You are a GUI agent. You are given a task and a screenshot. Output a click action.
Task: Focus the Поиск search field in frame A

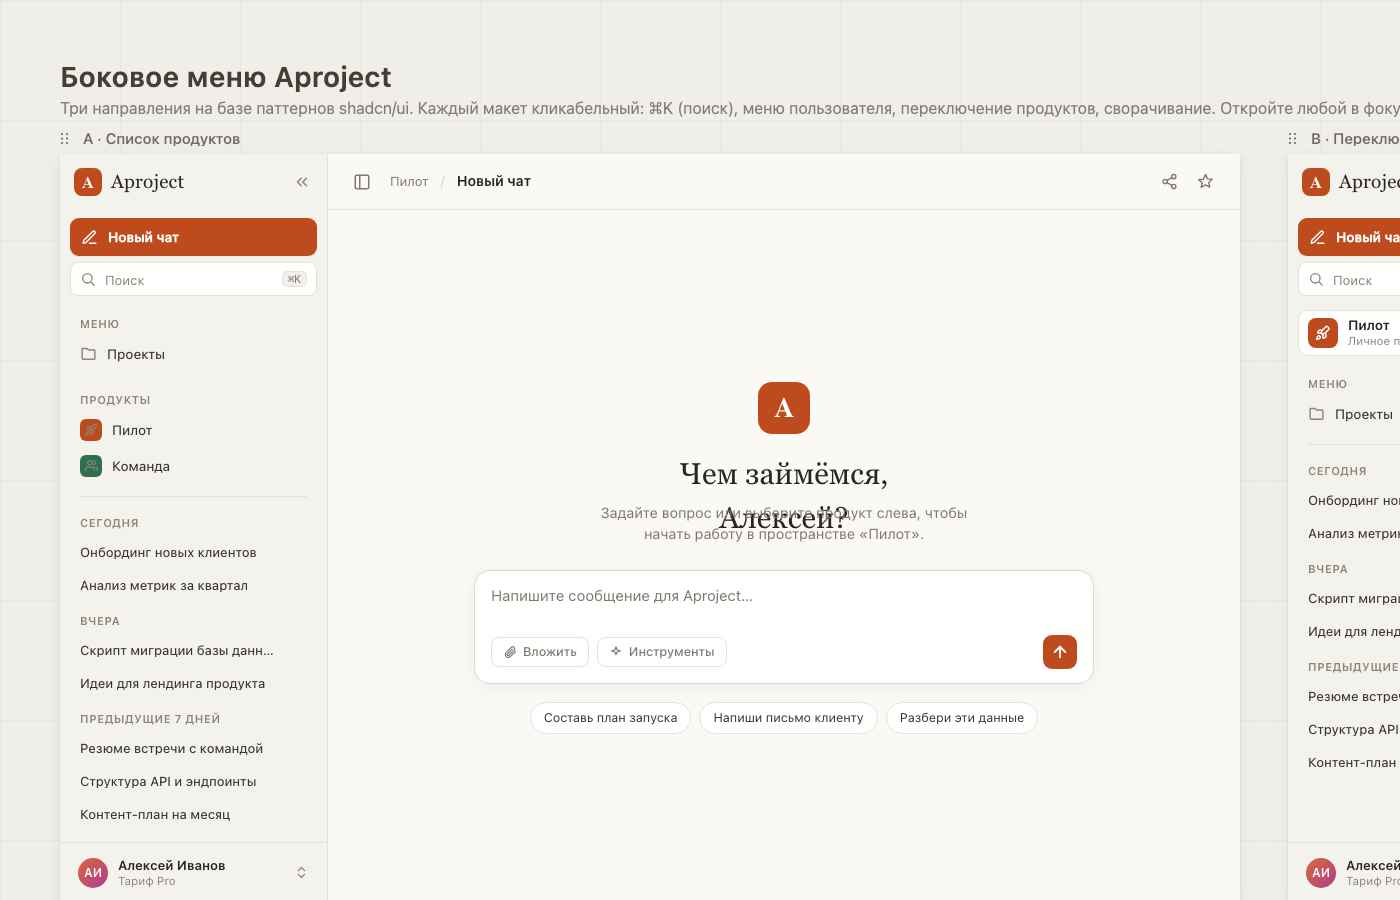(193, 280)
